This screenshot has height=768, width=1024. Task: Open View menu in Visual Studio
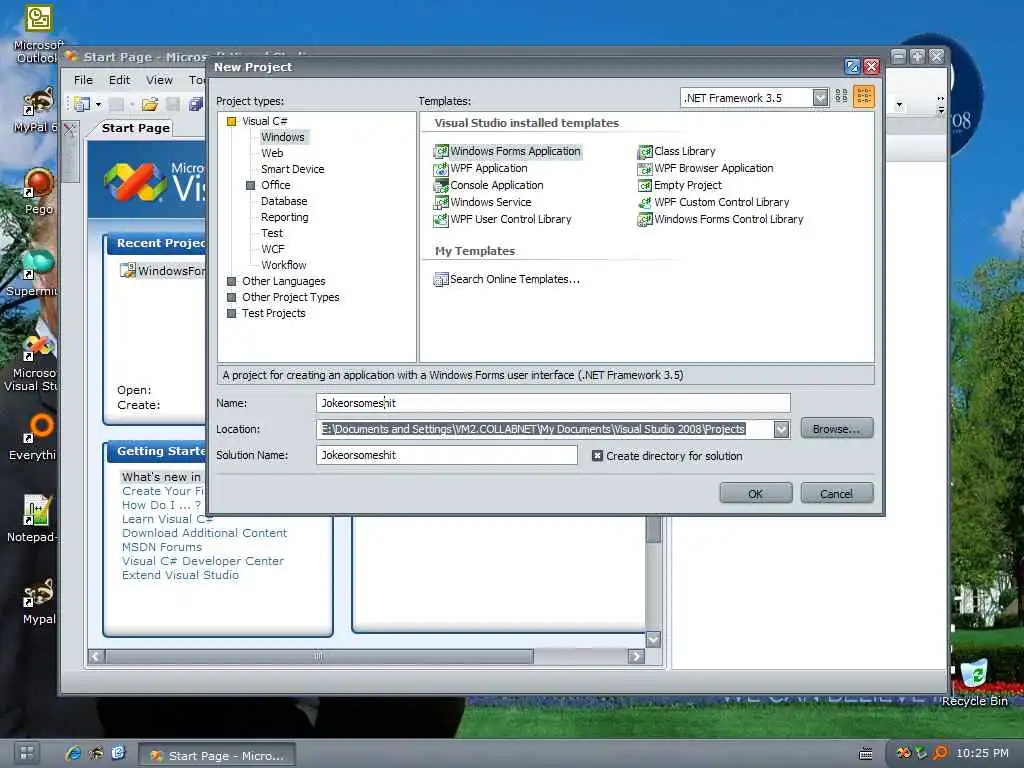pos(159,80)
